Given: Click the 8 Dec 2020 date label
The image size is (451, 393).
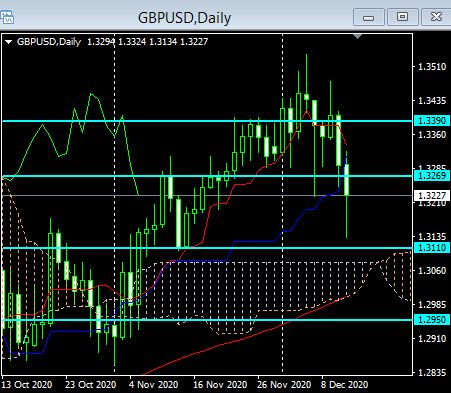Looking at the screenshot, I should [x=345, y=385].
